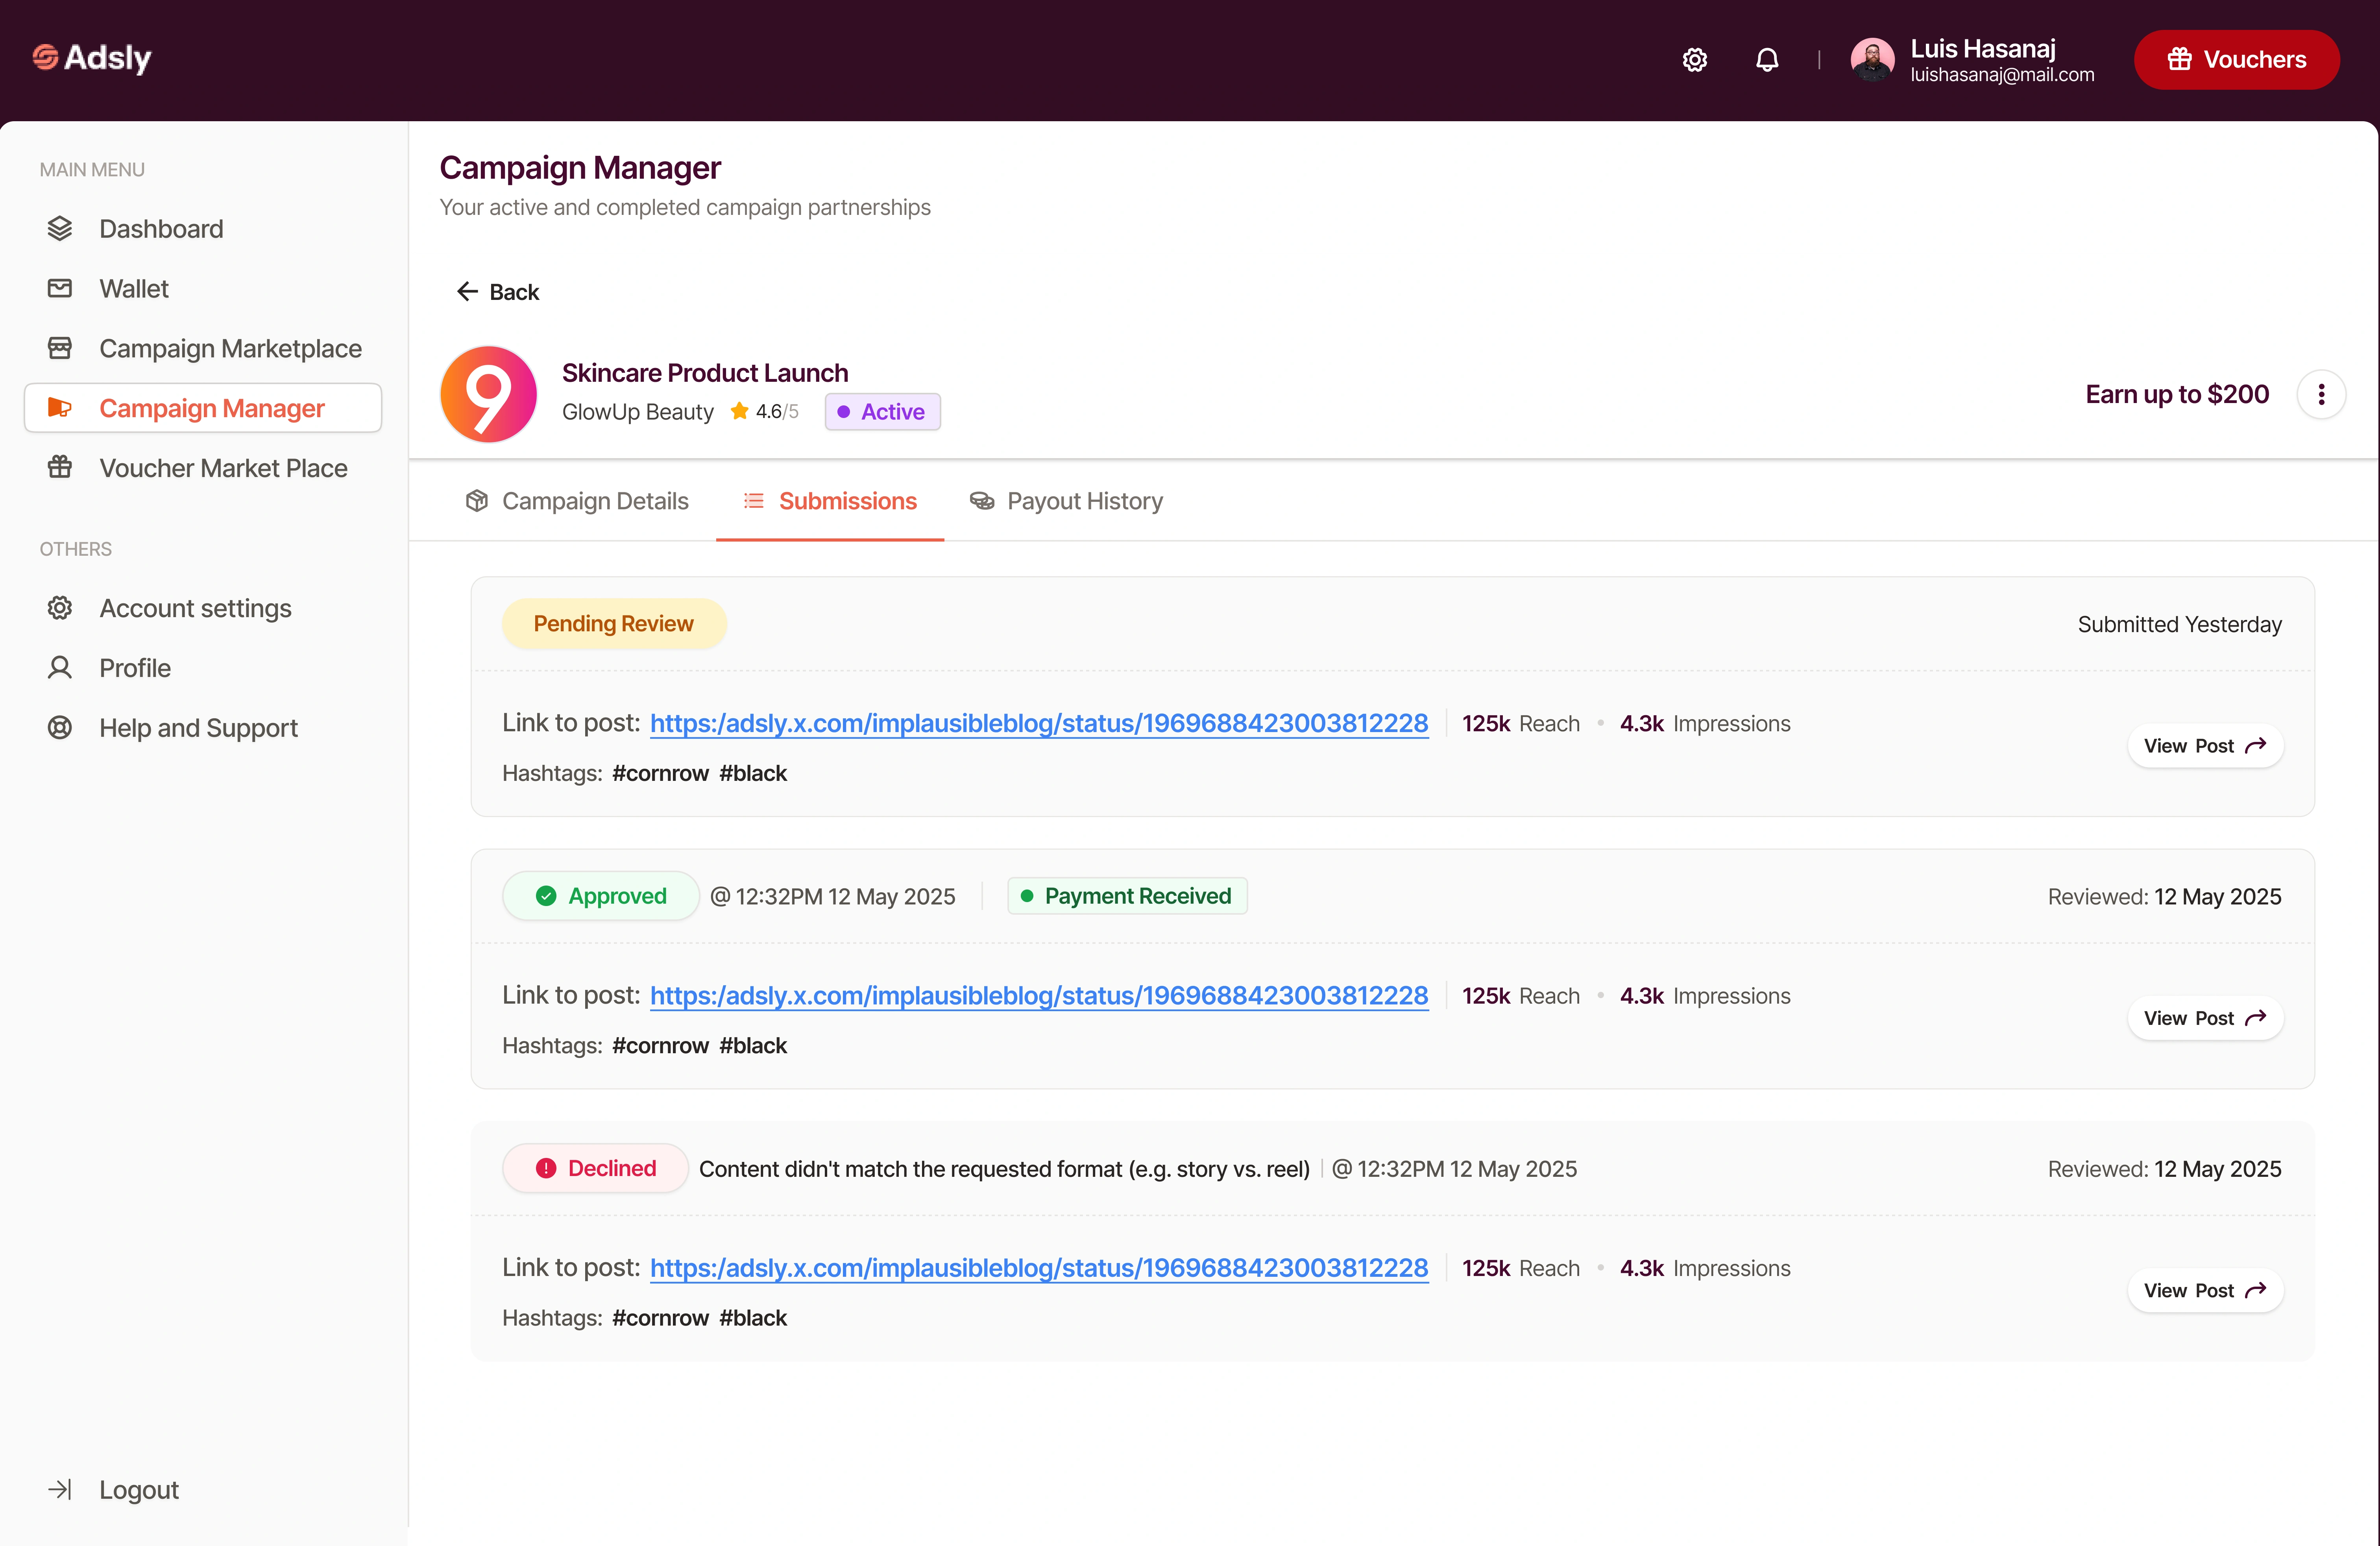
Task: Click the notifications bell icon
Action: (x=1767, y=60)
